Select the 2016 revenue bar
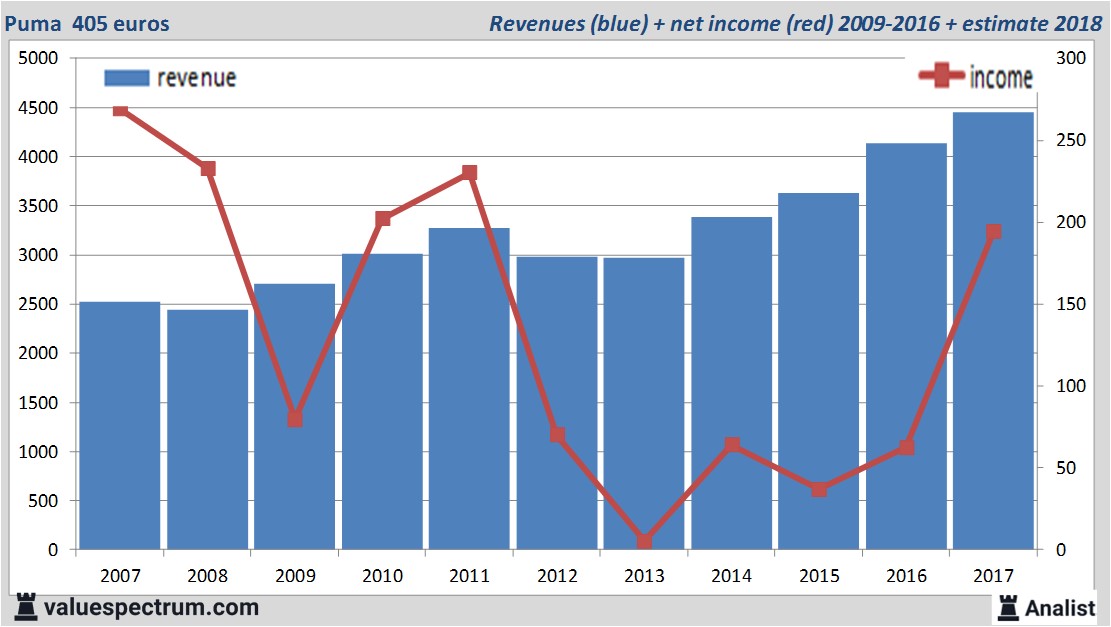1111x627 pixels. tap(906, 350)
